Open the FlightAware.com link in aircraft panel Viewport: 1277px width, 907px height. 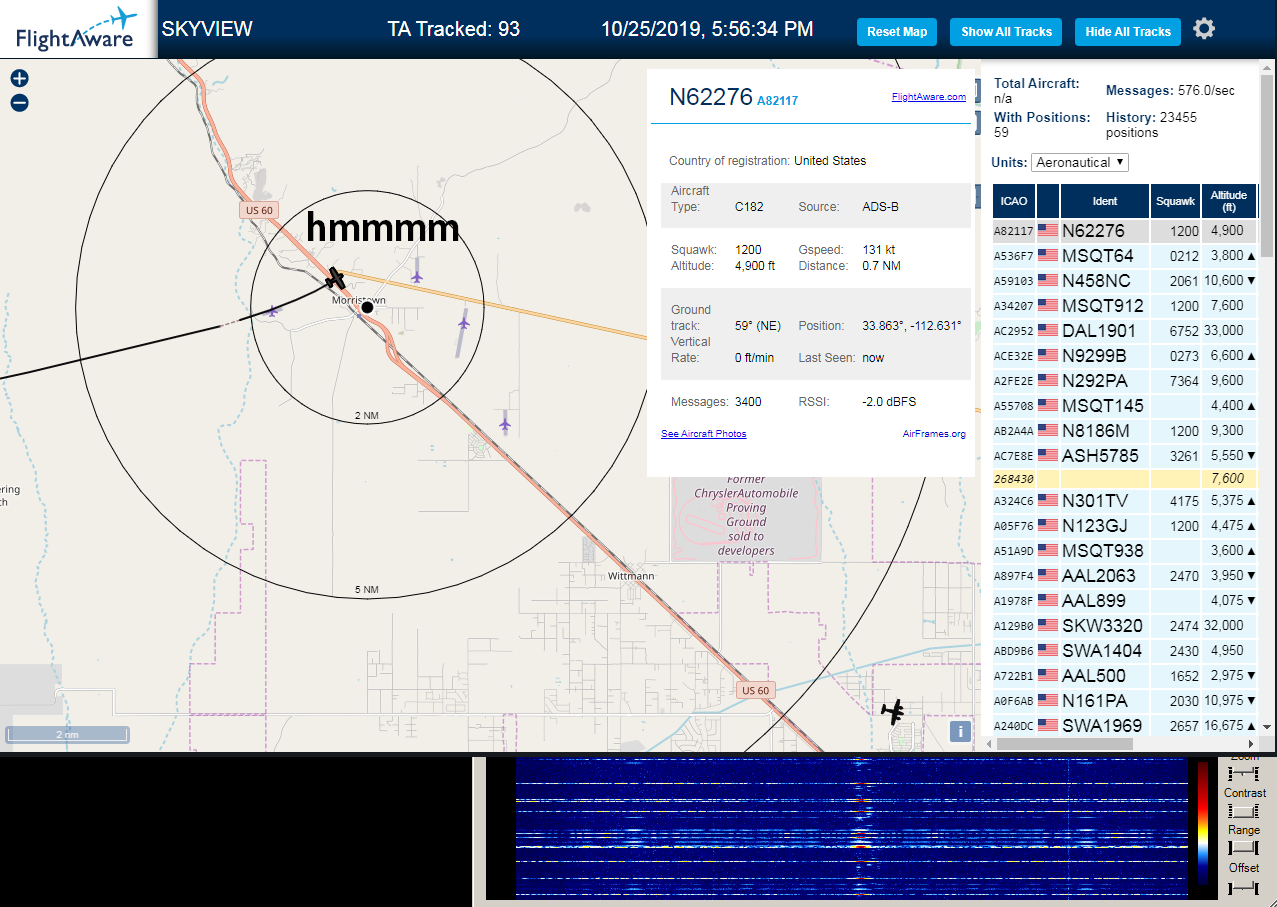pyautogui.click(x=929, y=97)
